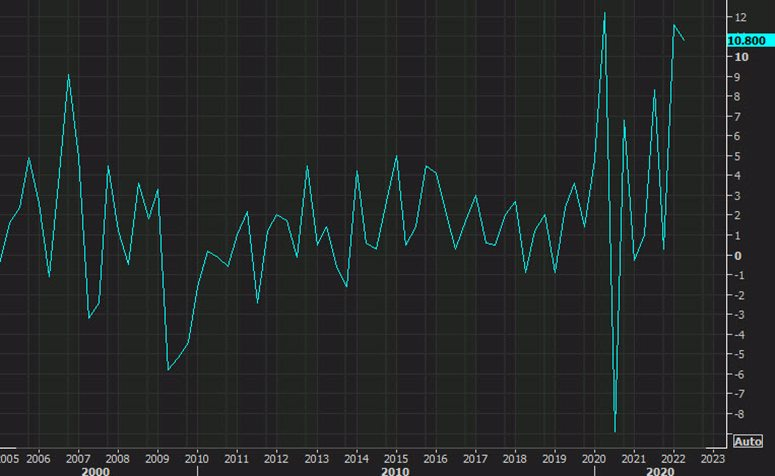Click the 2006 year label on axis
Viewport: 775px width, 476px height.
38,459
